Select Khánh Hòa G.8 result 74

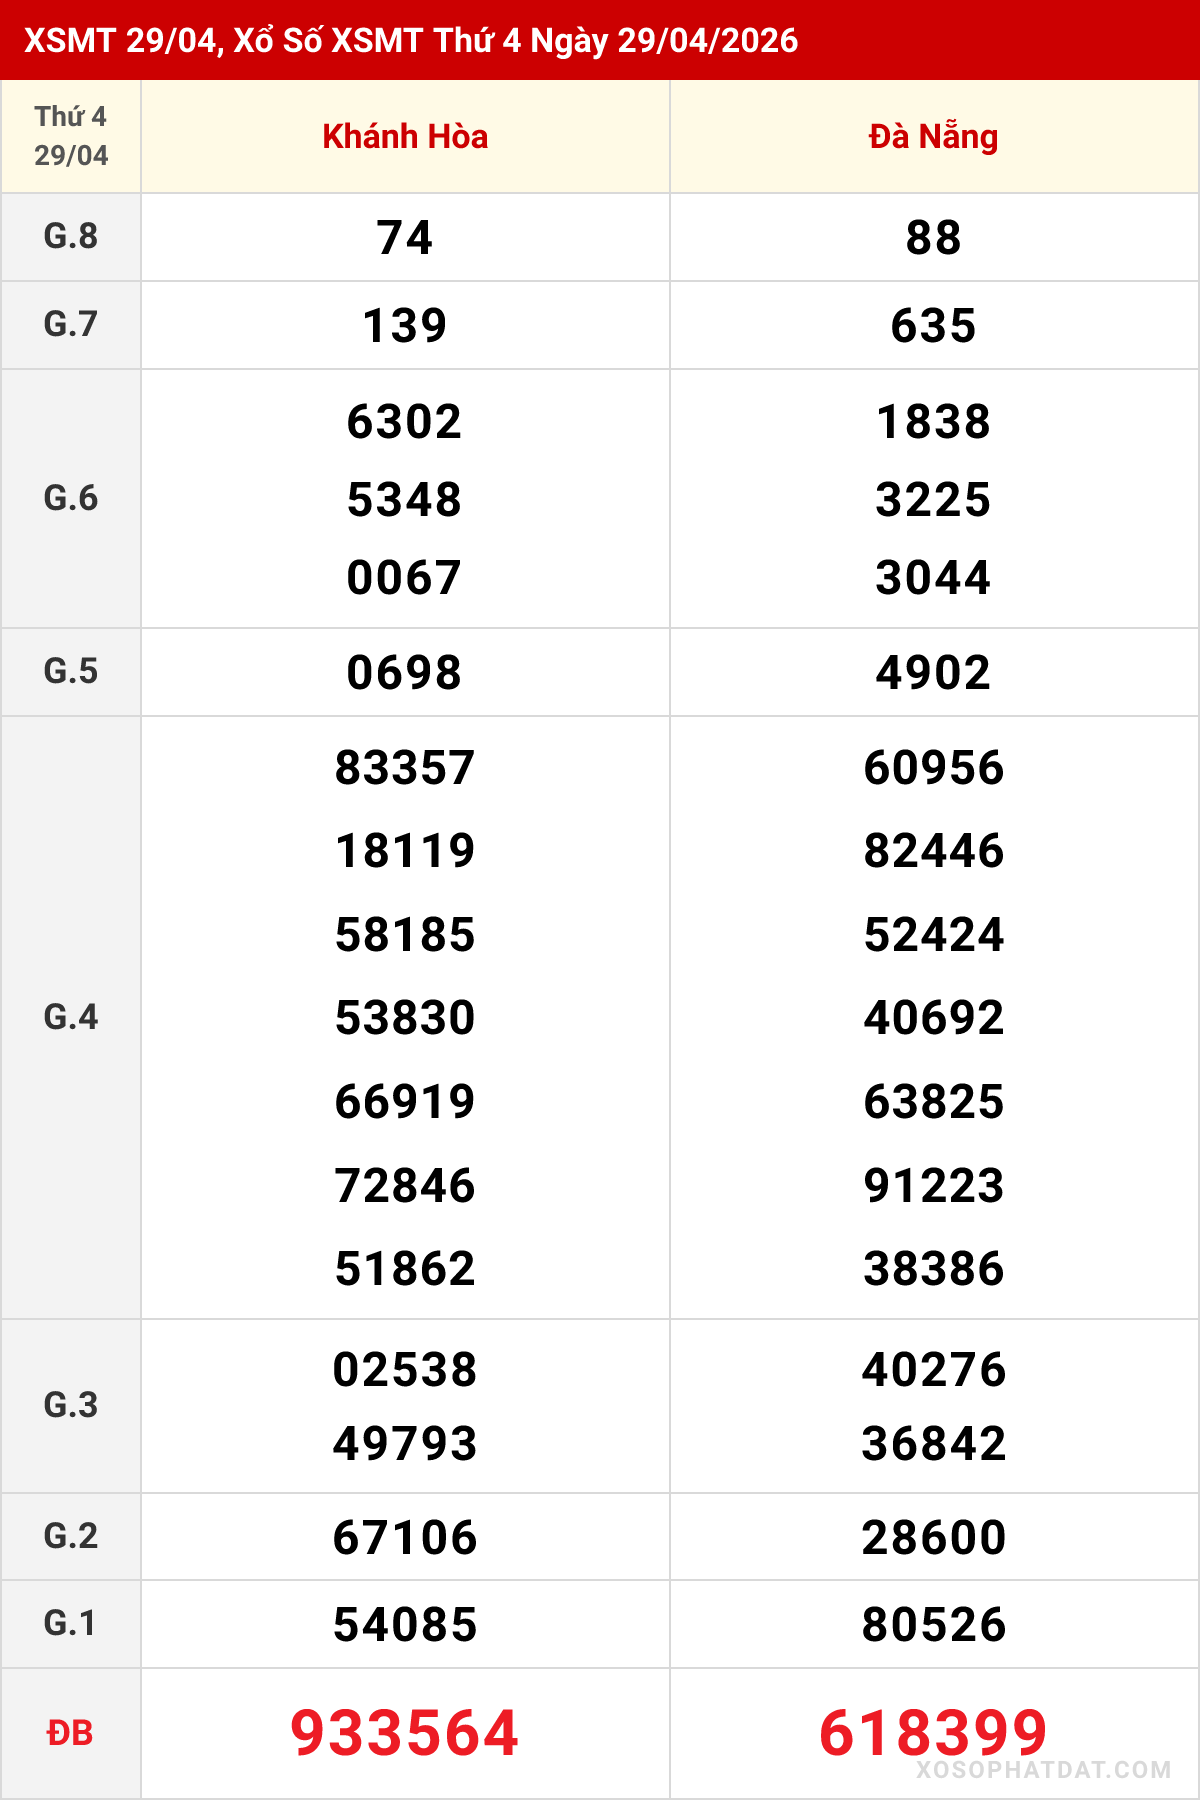(405, 238)
